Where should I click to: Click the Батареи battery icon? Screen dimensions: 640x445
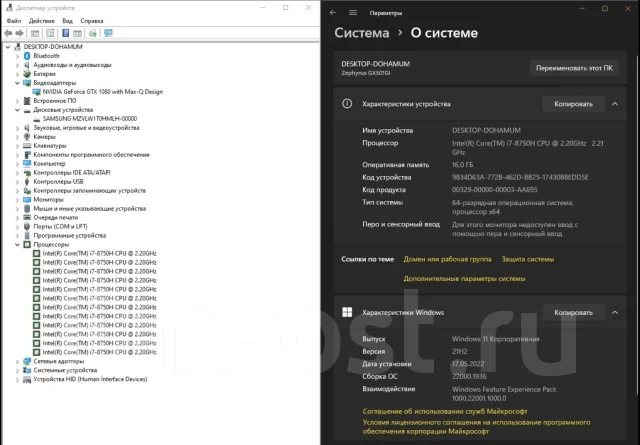27,74
